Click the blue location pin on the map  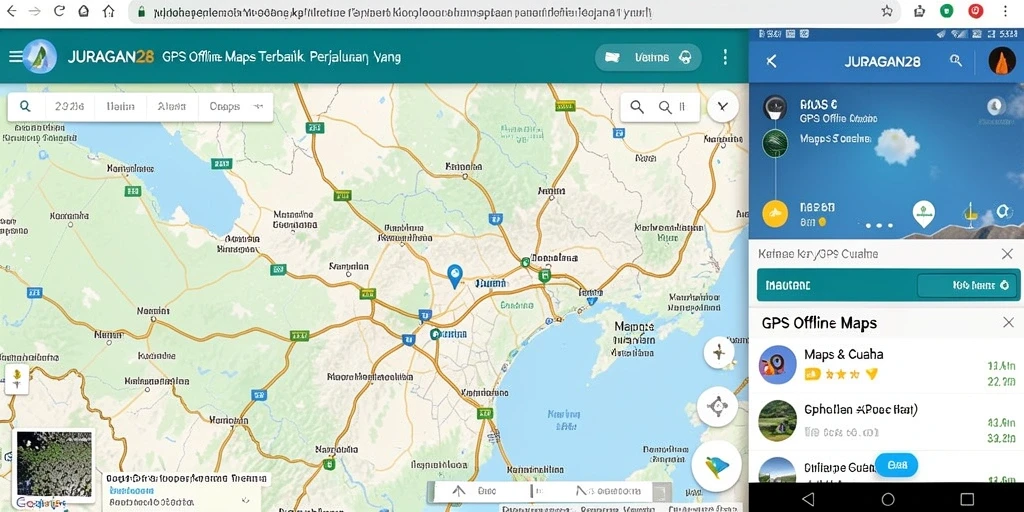pyautogui.click(x=455, y=276)
